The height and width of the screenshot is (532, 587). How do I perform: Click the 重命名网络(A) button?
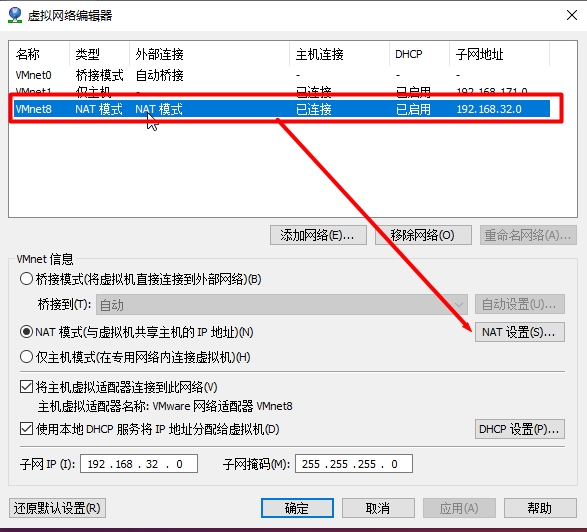528,235
